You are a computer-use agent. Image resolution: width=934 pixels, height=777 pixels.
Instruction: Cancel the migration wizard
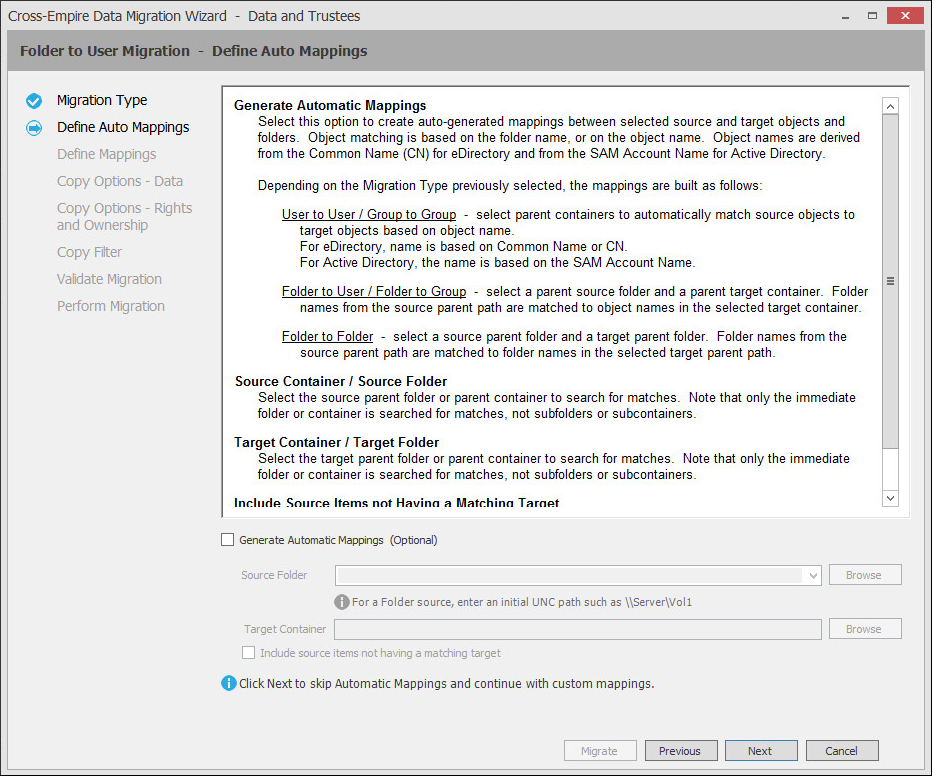842,751
